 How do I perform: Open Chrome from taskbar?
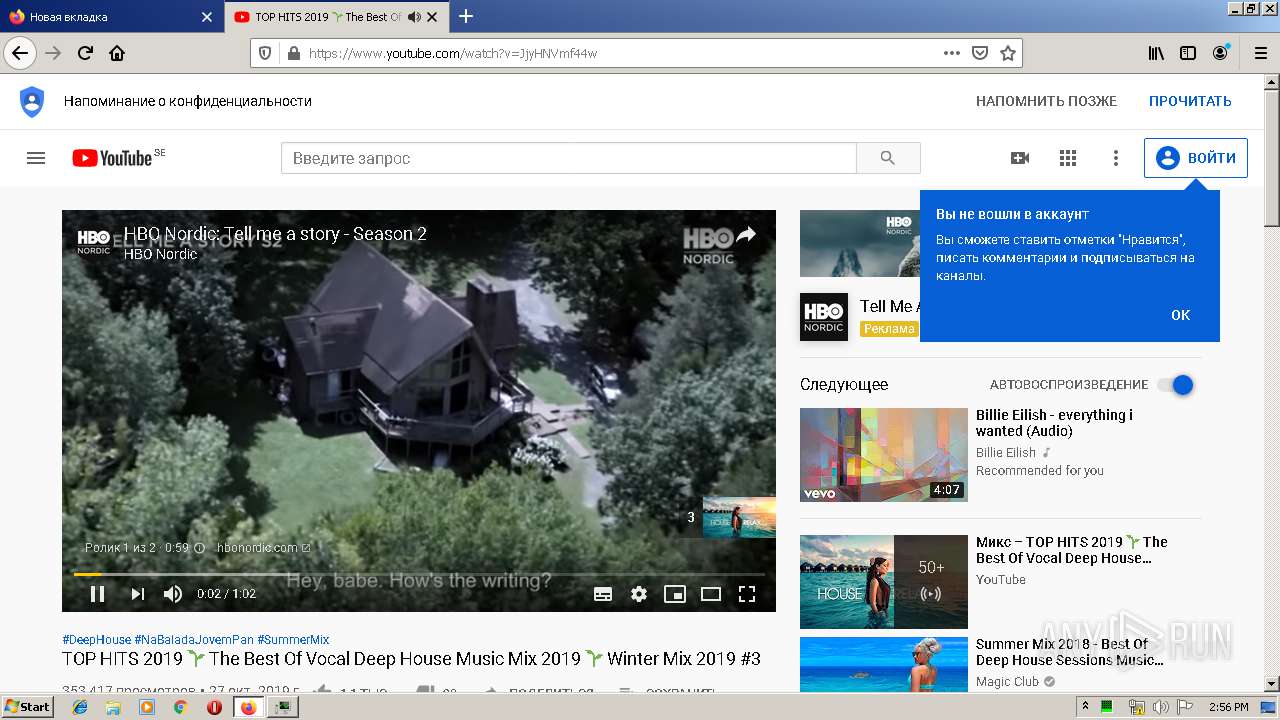[180, 707]
